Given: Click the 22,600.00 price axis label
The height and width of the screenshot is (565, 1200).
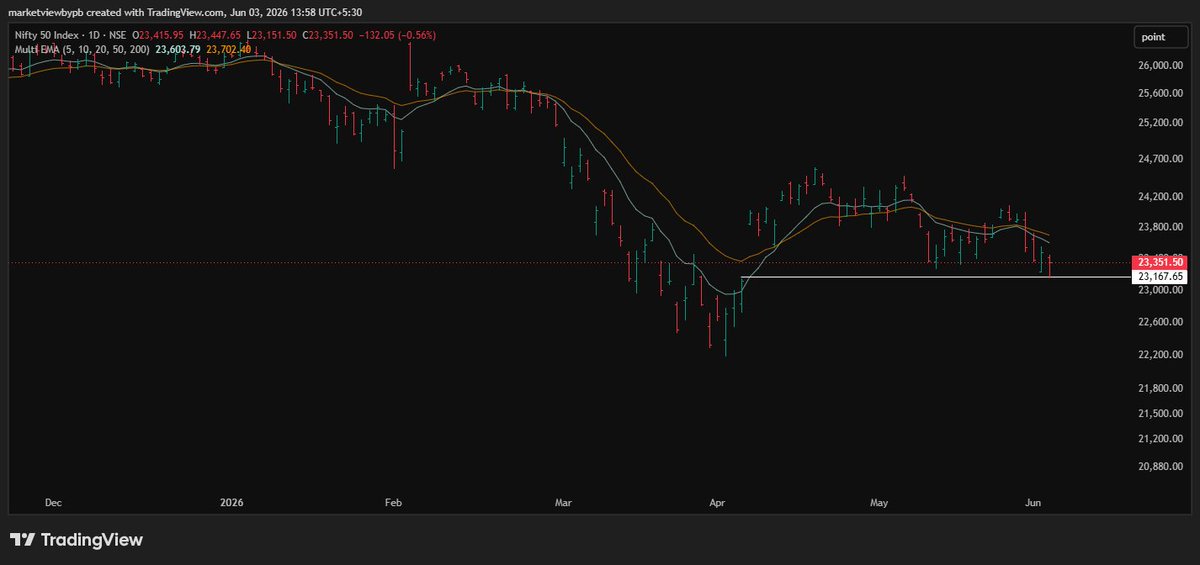Looking at the screenshot, I should click(x=1160, y=322).
